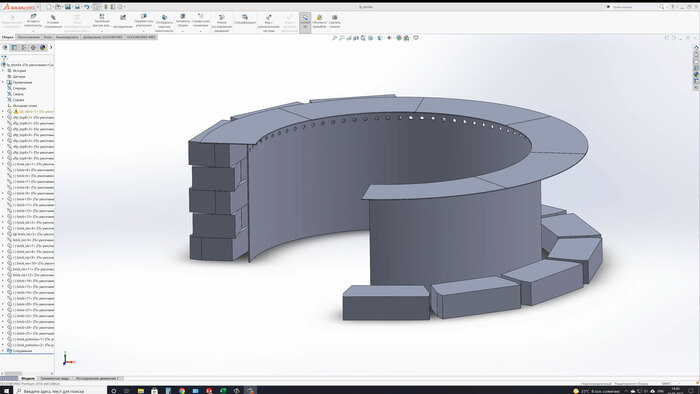Click the Move Component icon
The height and width of the screenshot is (394, 700).
point(143,21)
